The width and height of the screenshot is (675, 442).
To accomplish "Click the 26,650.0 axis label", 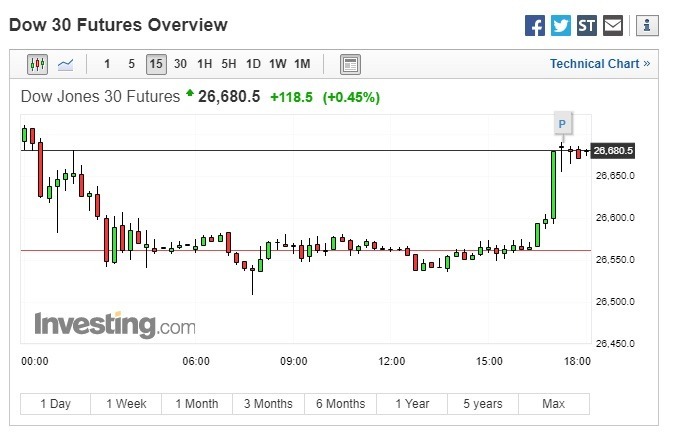I will pyautogui.click(x=615, y=176).
